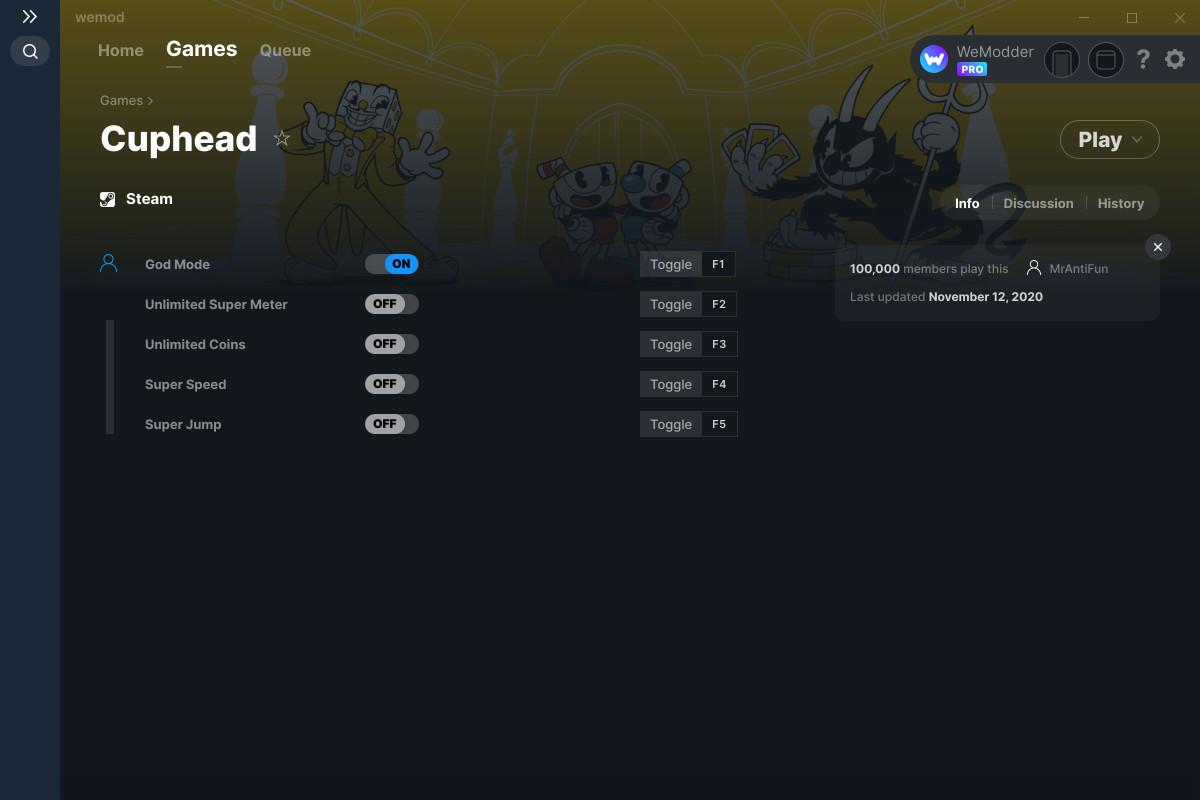Open settings gear icon
The height and width of the screenshot is (800, 1200).
coord(1175,60)
